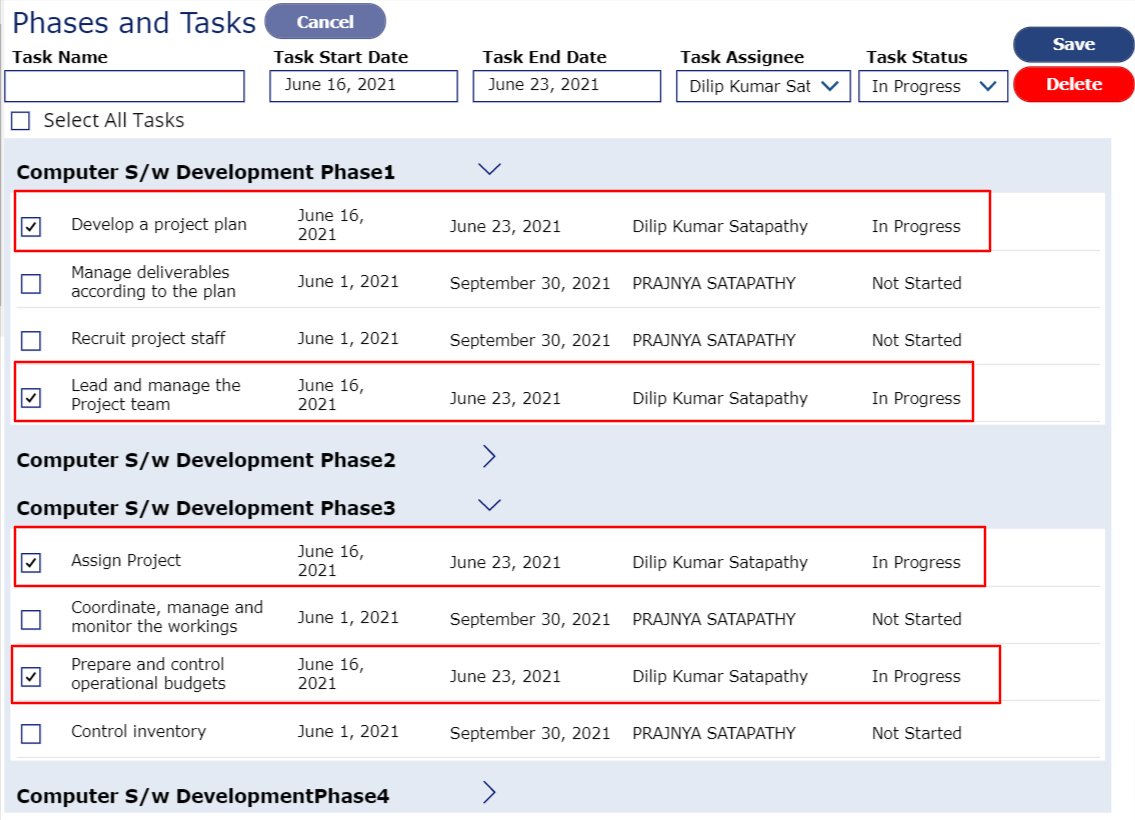The image size is (1135, 820).
Task: Check the Recruit project staff task
Action: point(31,340)
